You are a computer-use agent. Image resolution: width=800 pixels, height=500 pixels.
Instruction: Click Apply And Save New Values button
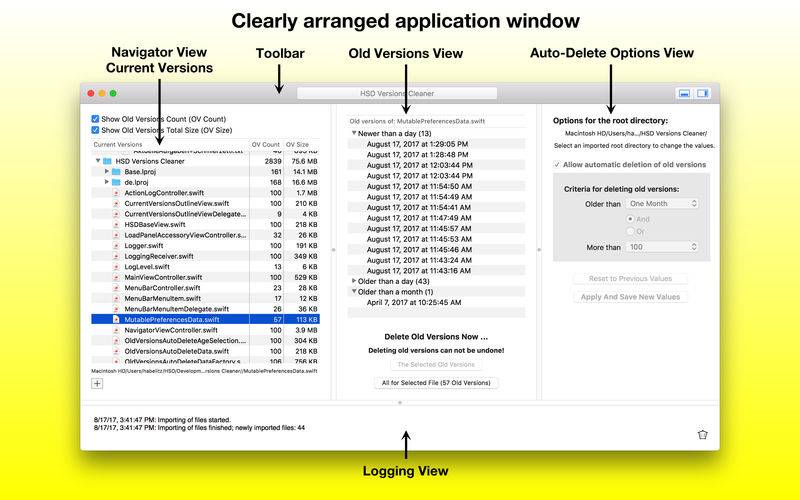click(x=630, y=297)
